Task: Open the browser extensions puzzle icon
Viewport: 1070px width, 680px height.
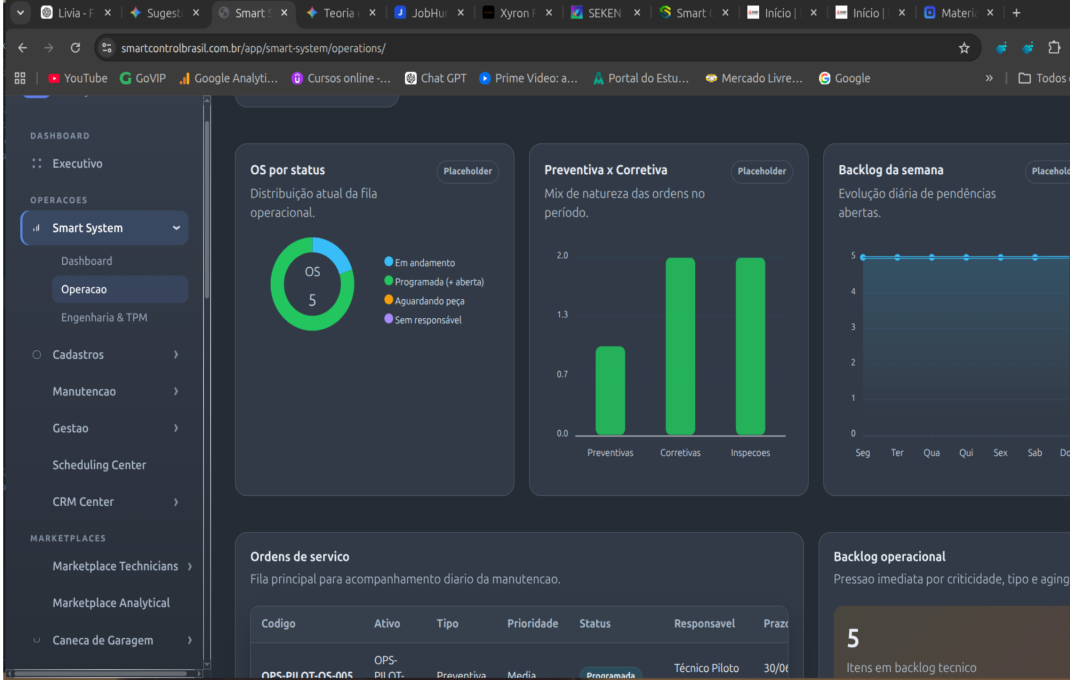Action: (1054, 48)
